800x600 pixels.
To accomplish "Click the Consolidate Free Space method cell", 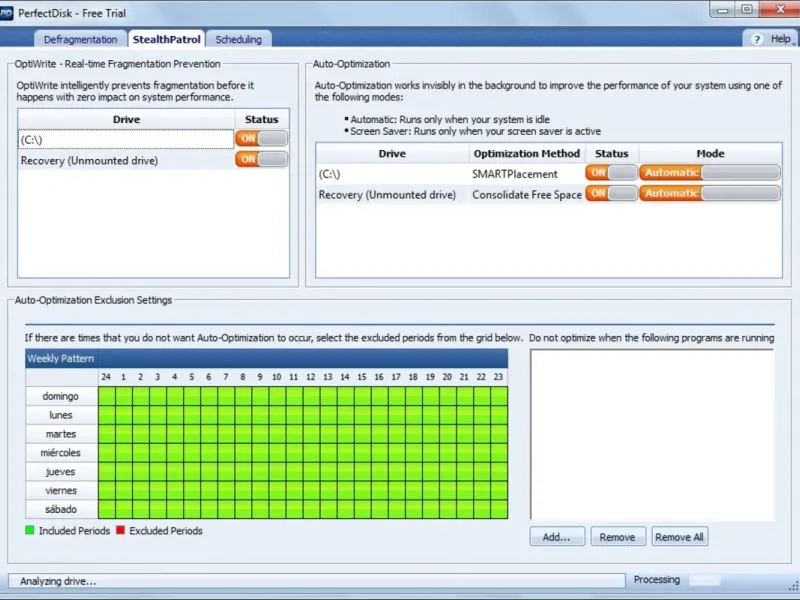I will (x=527, y=194).
